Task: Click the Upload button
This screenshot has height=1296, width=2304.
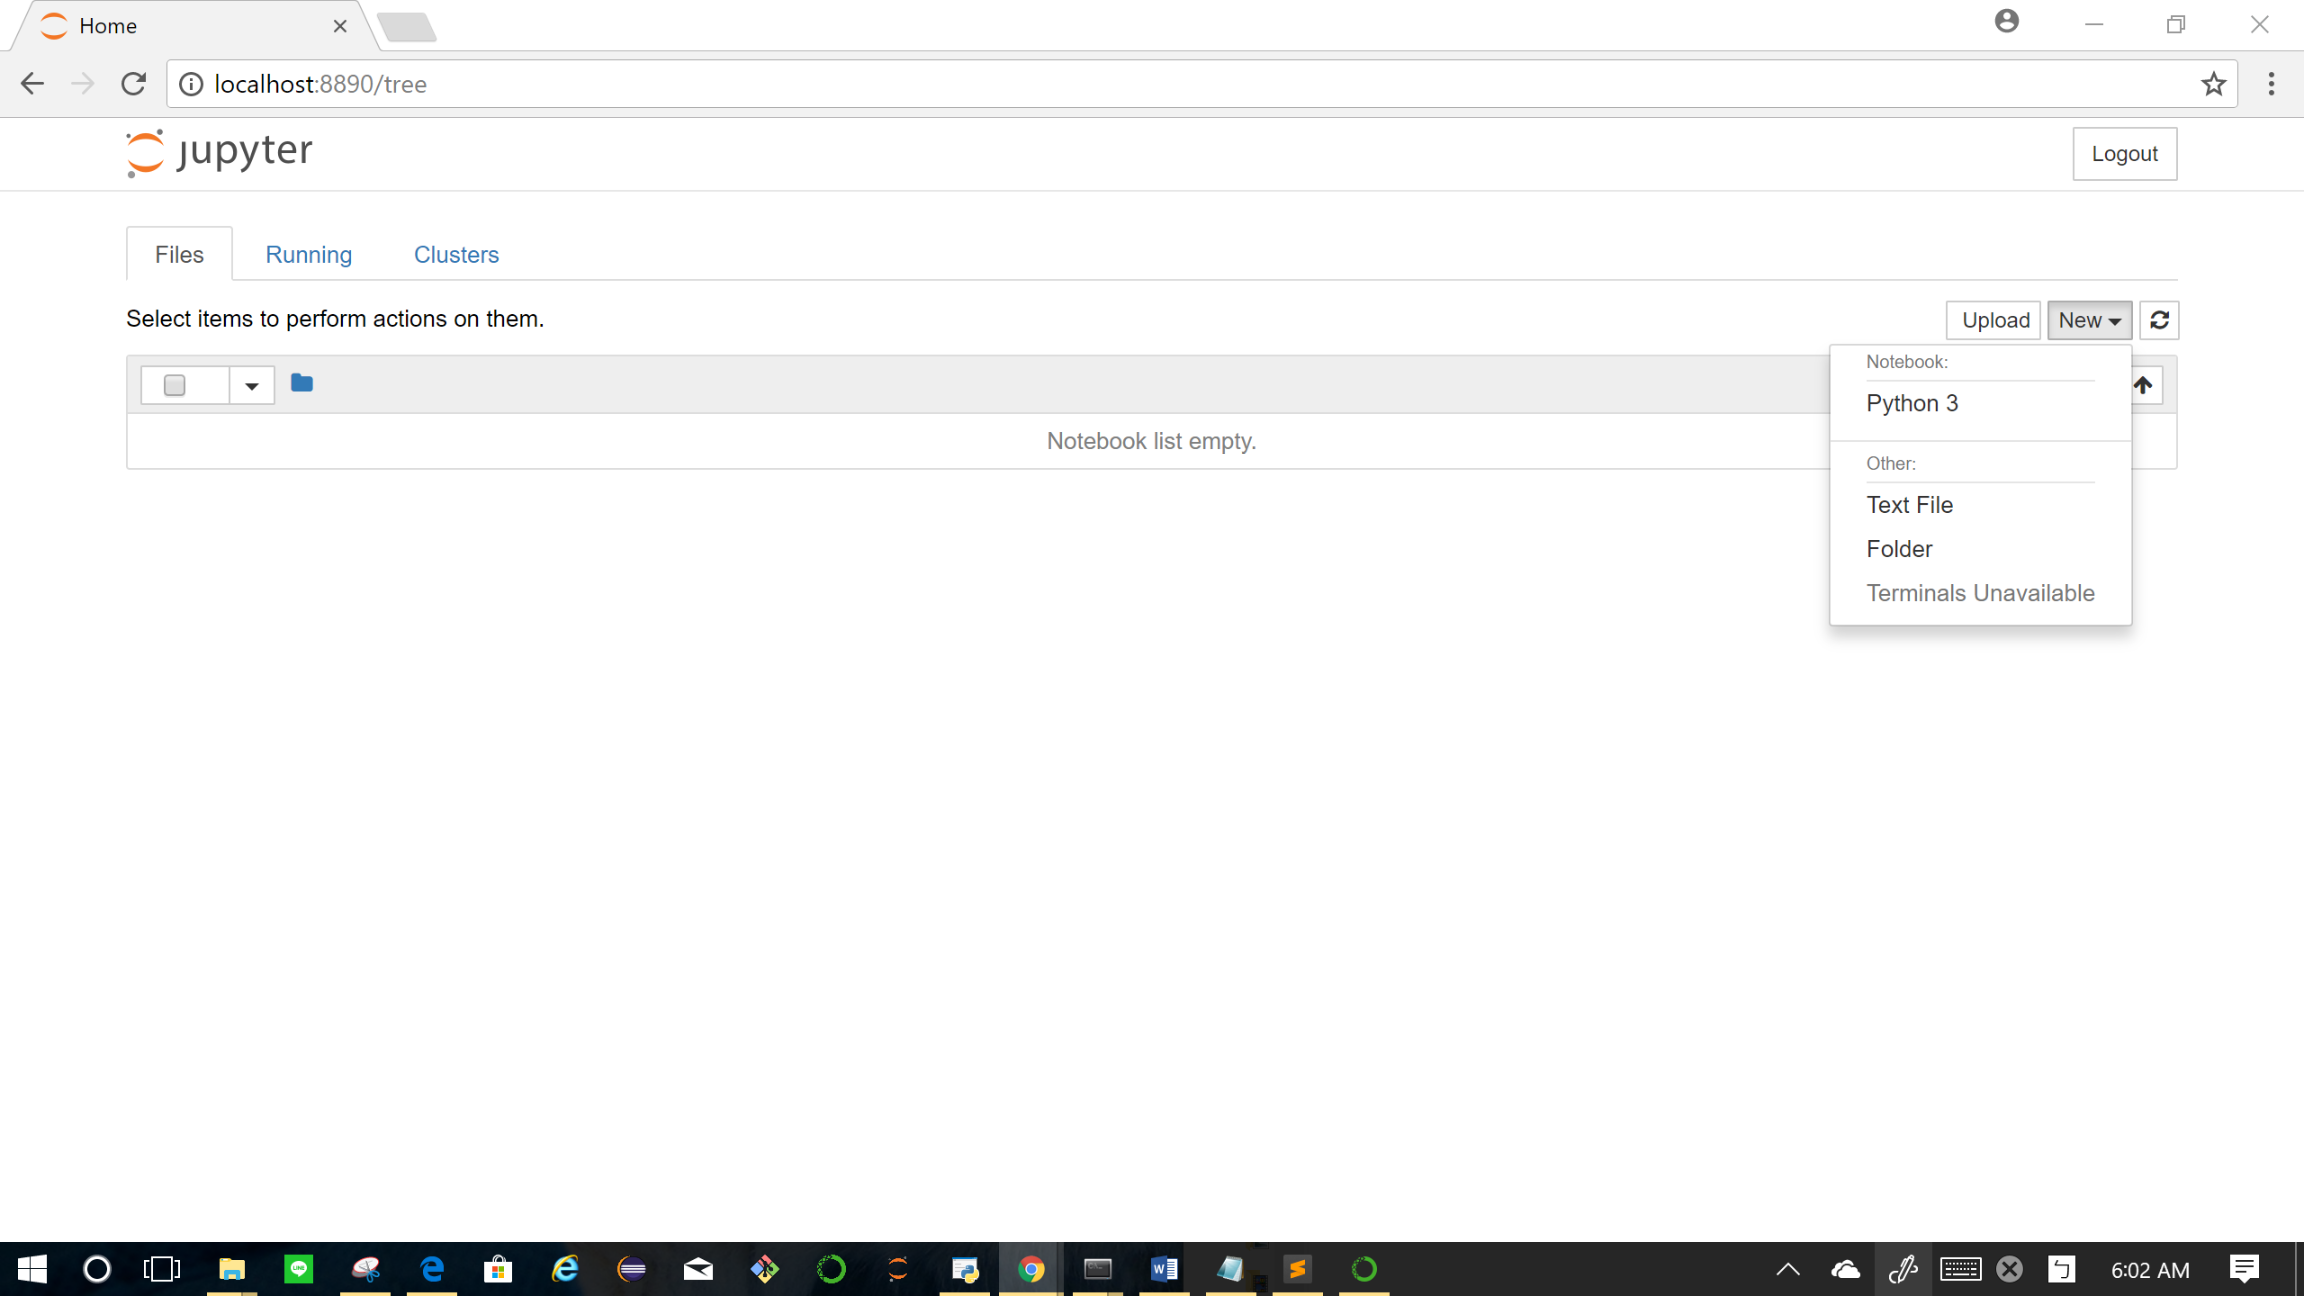Action: tap(1992, 320)
